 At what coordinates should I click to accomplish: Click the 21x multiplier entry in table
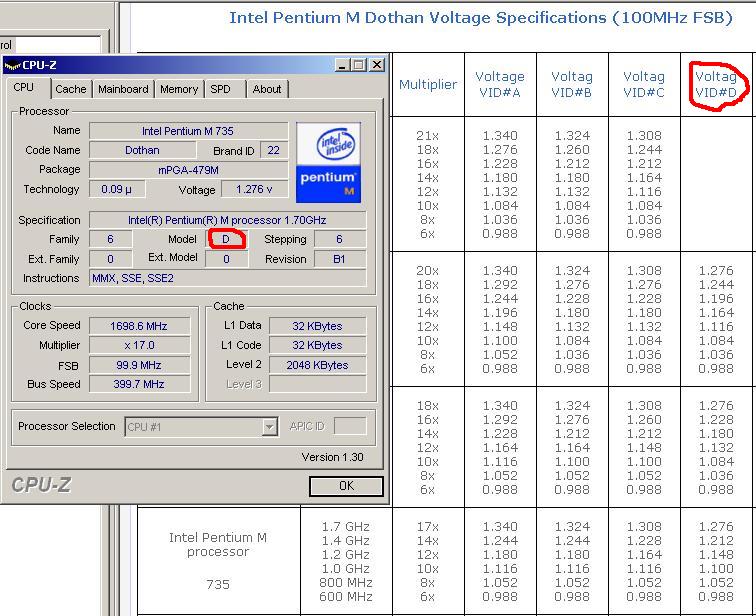428,136
